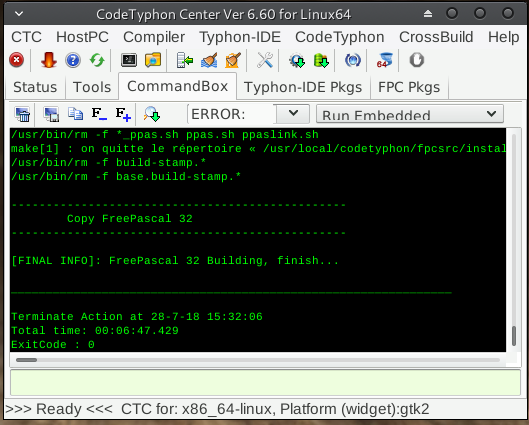Screen dimensions: 529x425
Task: Increase font size with F plus icon
Action: [123, 114]
